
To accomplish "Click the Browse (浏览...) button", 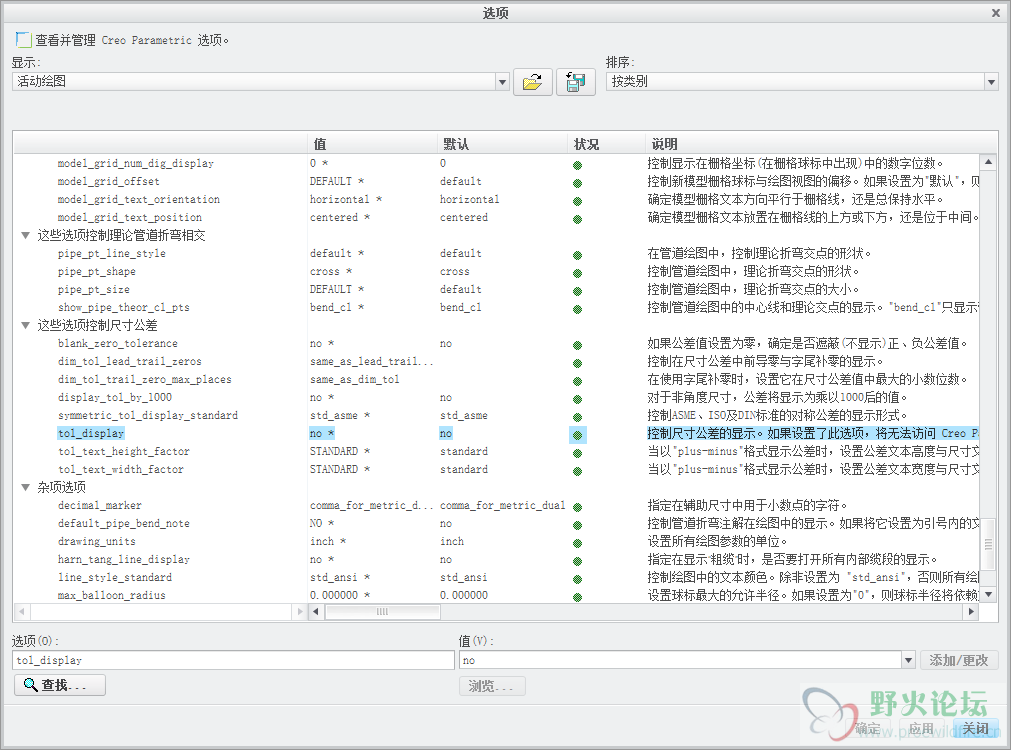I will (492, 686).
